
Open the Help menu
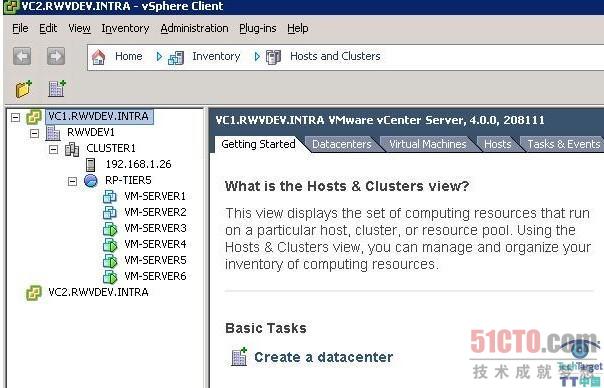[x=298, y=28]
